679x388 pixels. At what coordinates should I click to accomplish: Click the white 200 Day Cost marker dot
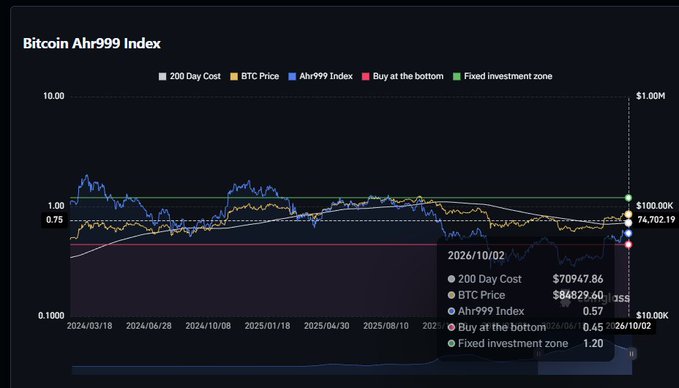(x=628, y=223)
